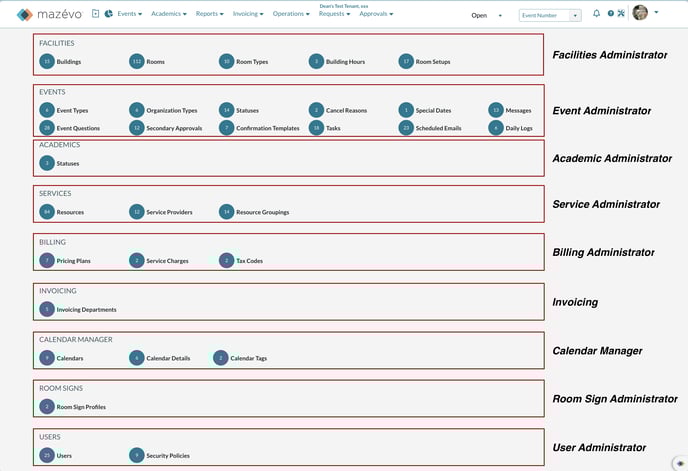The image size is (688, 471).
Task: Click the Calendars count badge
Action: point(47,358)
